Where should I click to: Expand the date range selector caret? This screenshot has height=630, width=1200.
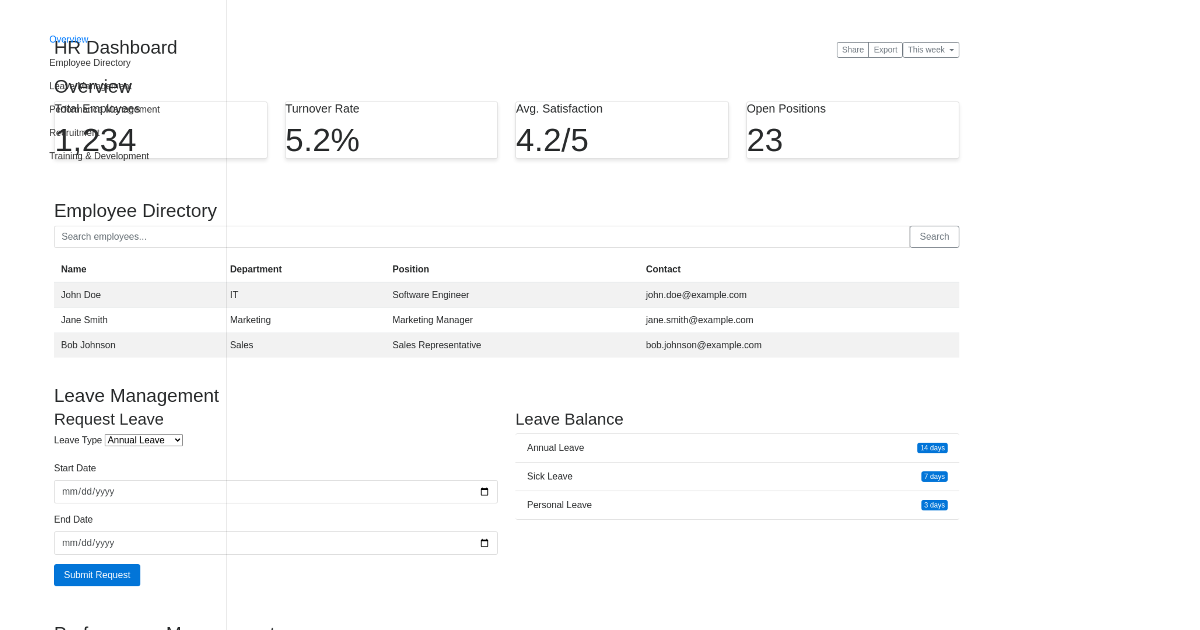click(x=952, y=49)
